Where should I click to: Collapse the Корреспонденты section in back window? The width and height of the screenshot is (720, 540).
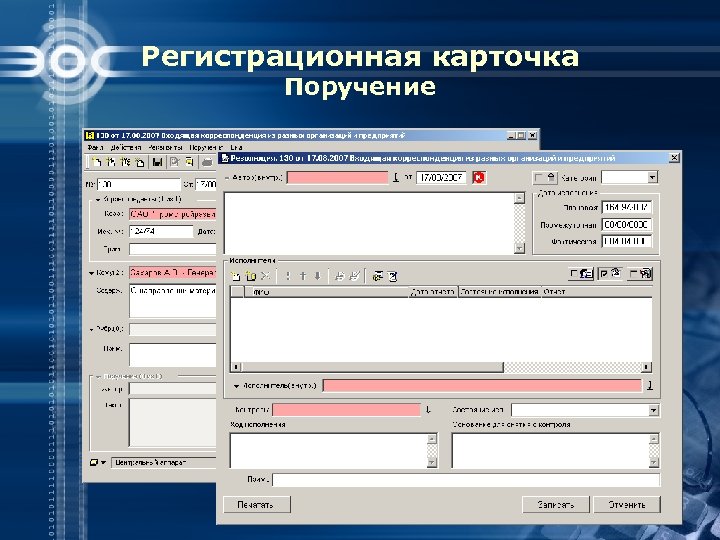coord(97,200)
